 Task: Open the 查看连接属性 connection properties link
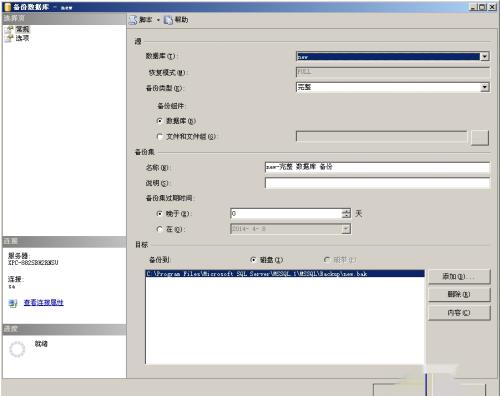click(x=43, y=303)
